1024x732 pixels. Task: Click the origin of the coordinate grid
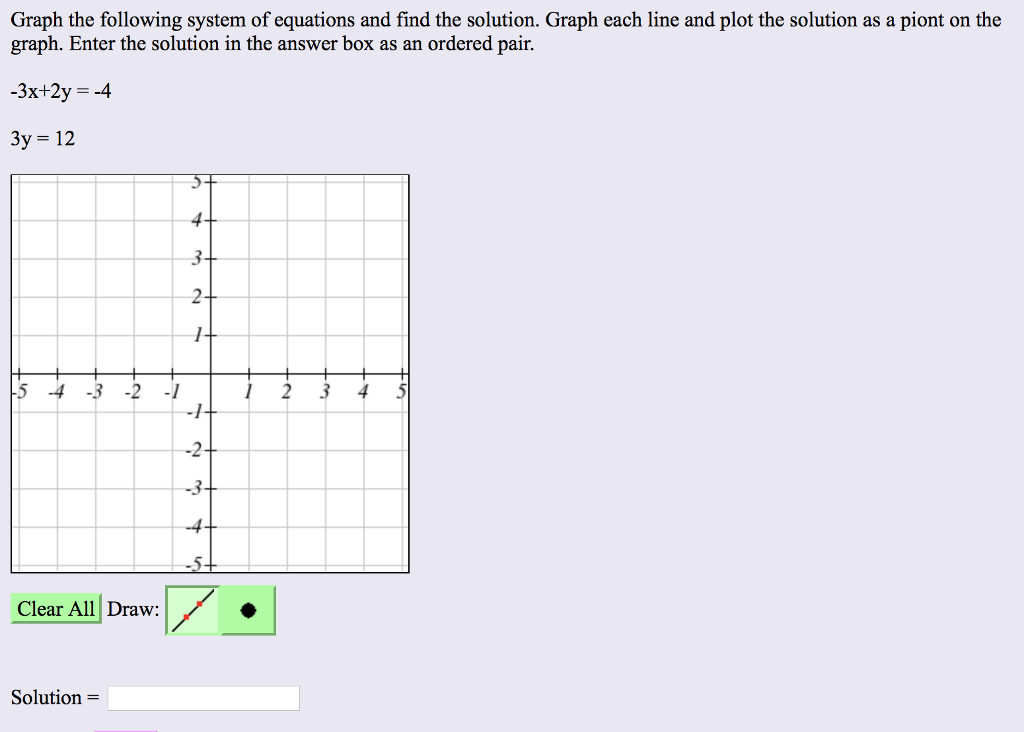pos(207,375)
